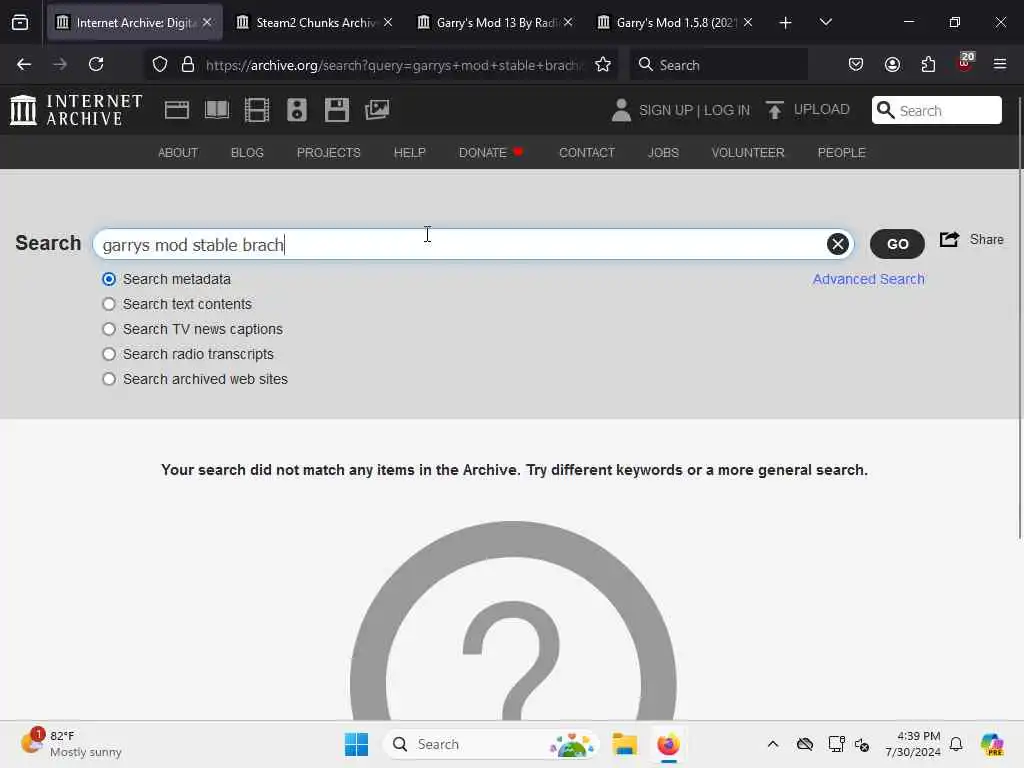Click the Share label text
Screen dimensions: 1024x768
click(986, 240)
